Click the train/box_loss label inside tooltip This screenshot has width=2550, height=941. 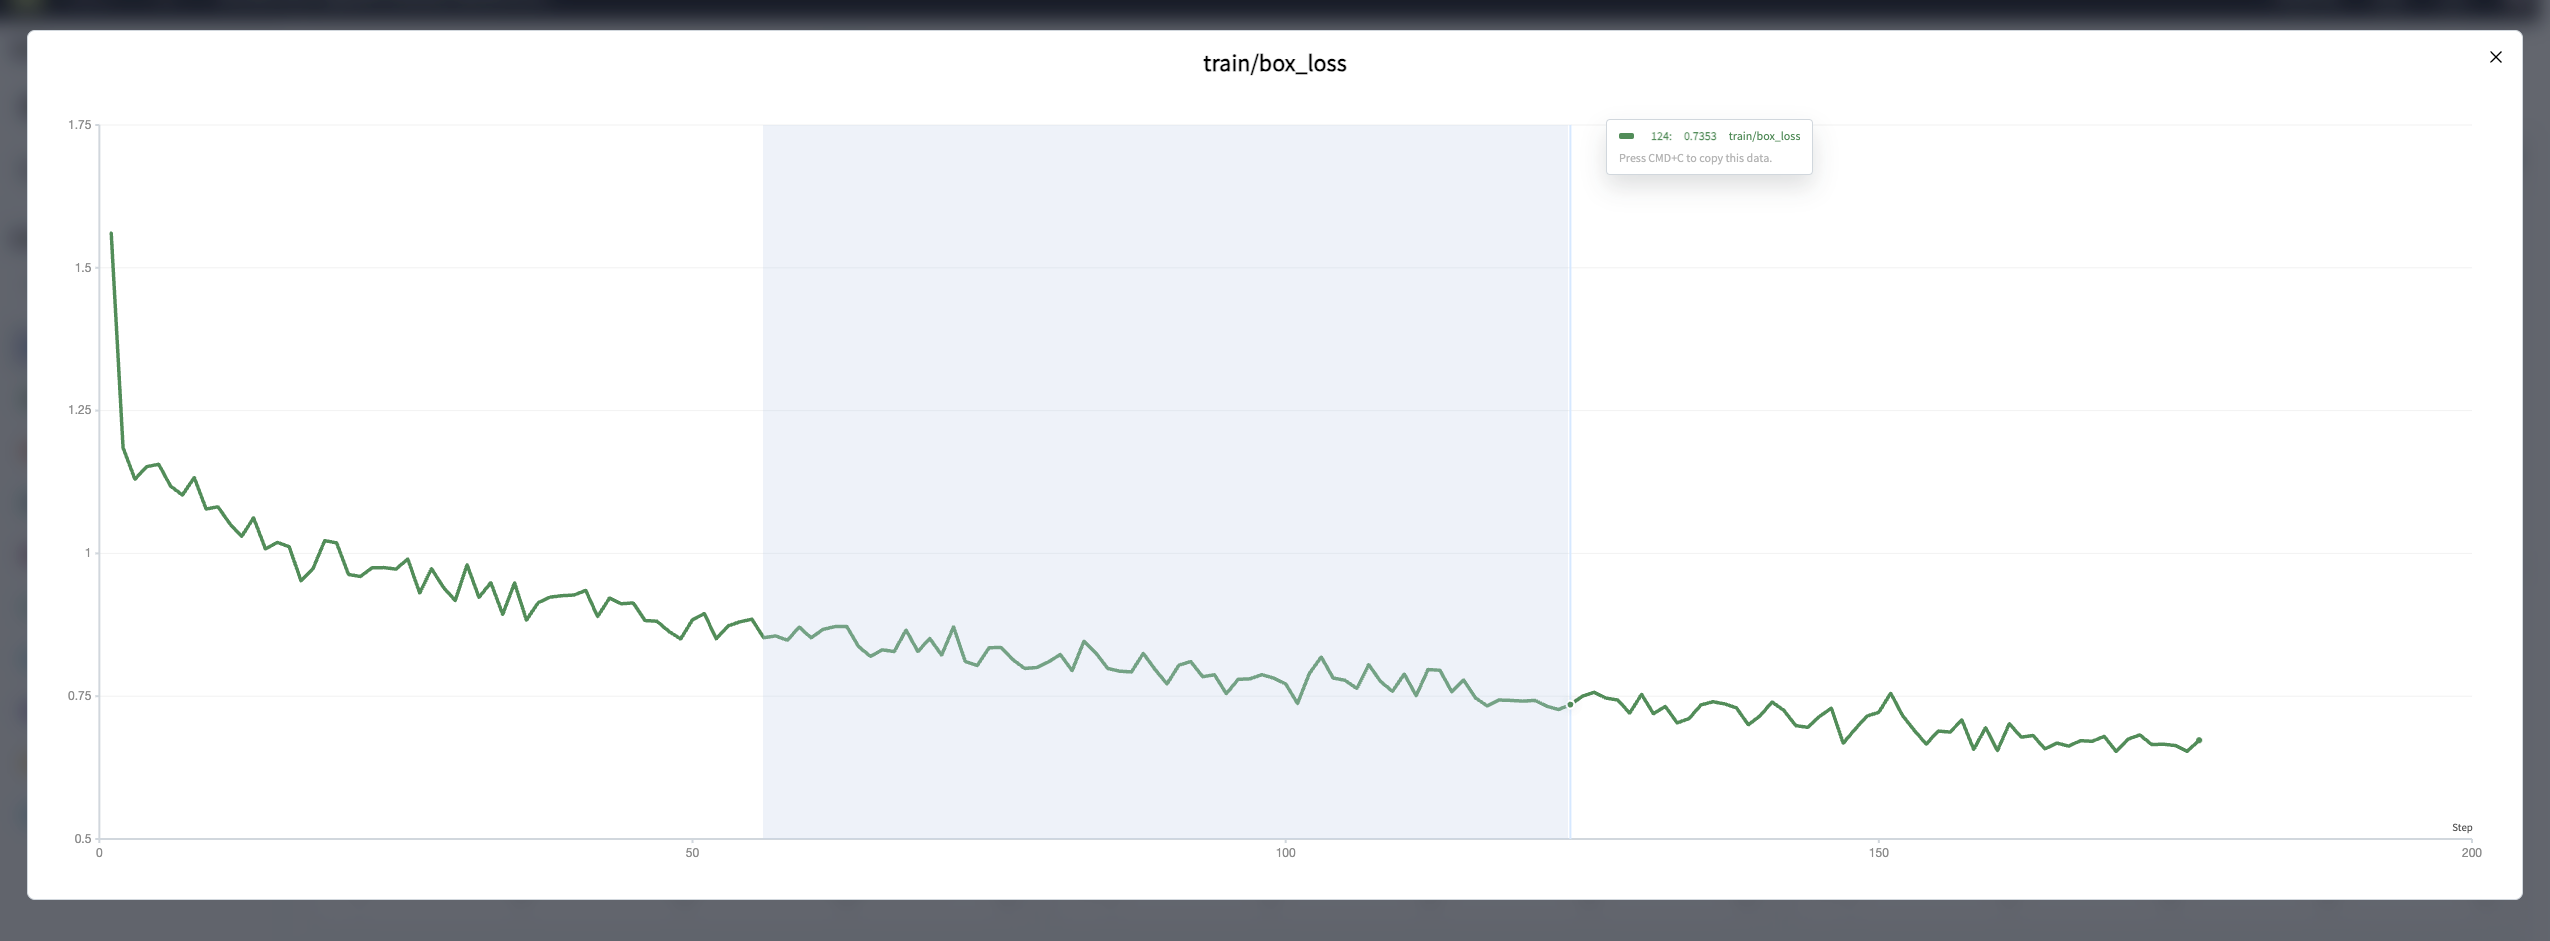coord(1764,136)
